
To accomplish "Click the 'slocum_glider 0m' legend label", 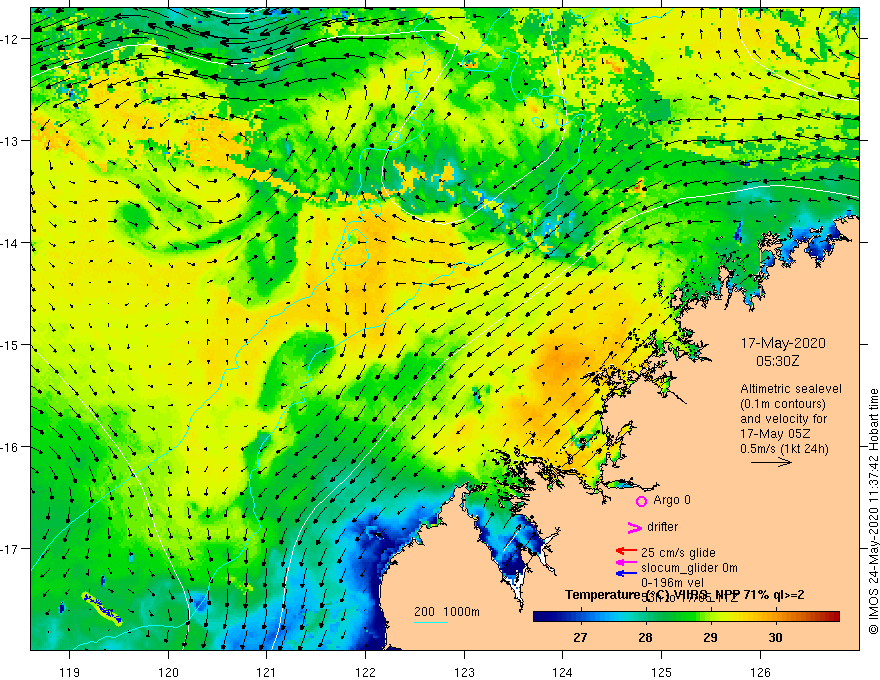I will tap(689, 568).
